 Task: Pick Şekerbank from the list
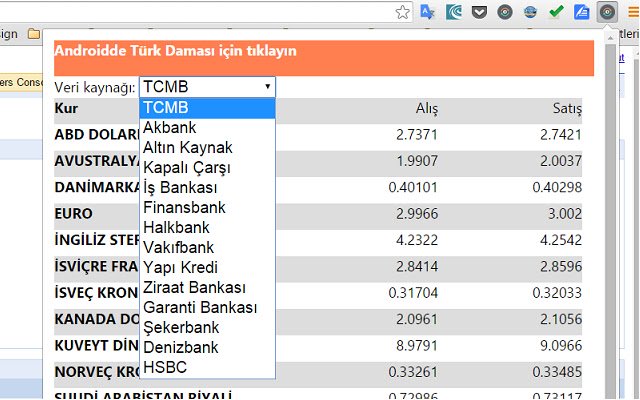pyautogui.click(x=207, y=328)
